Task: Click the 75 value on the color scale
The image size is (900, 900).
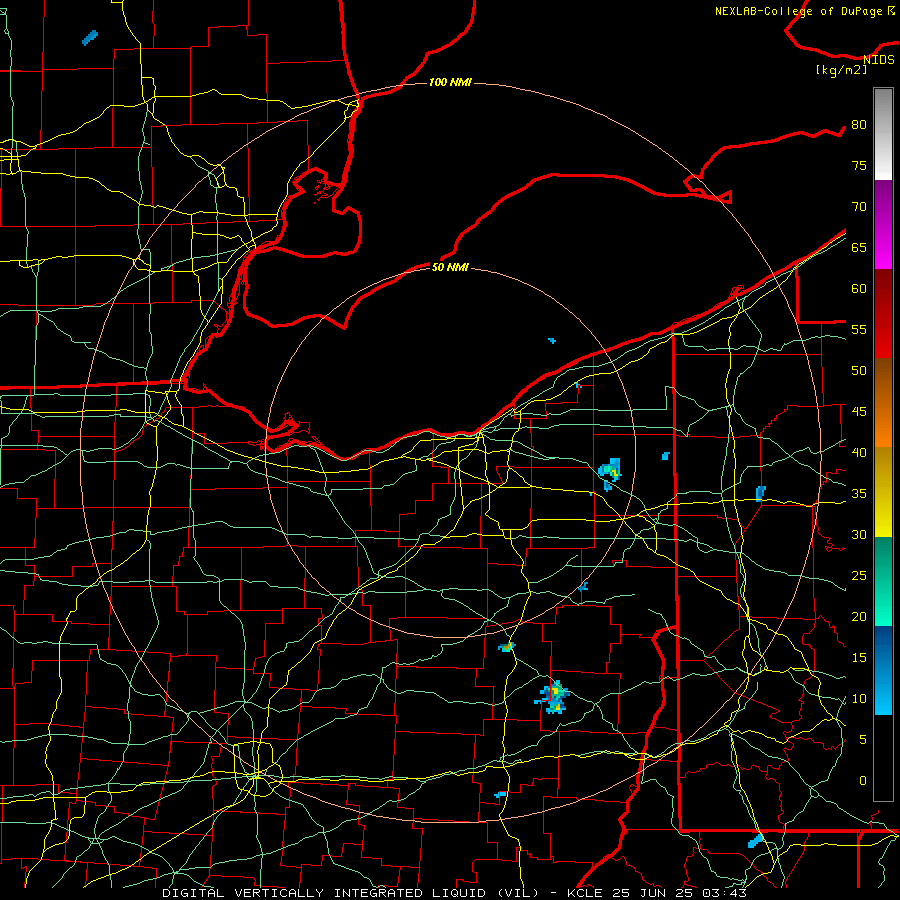Action: pyautogui.click(x=859, y=165)
